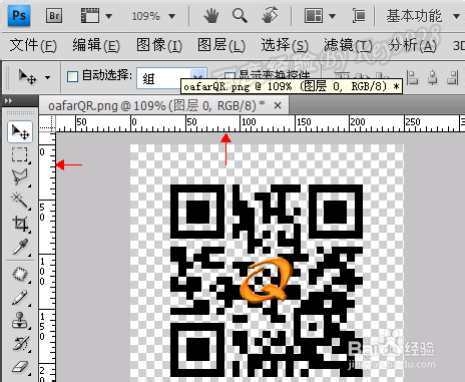
Task: Select the Clone Stamp tool
Action: [20, 320]
